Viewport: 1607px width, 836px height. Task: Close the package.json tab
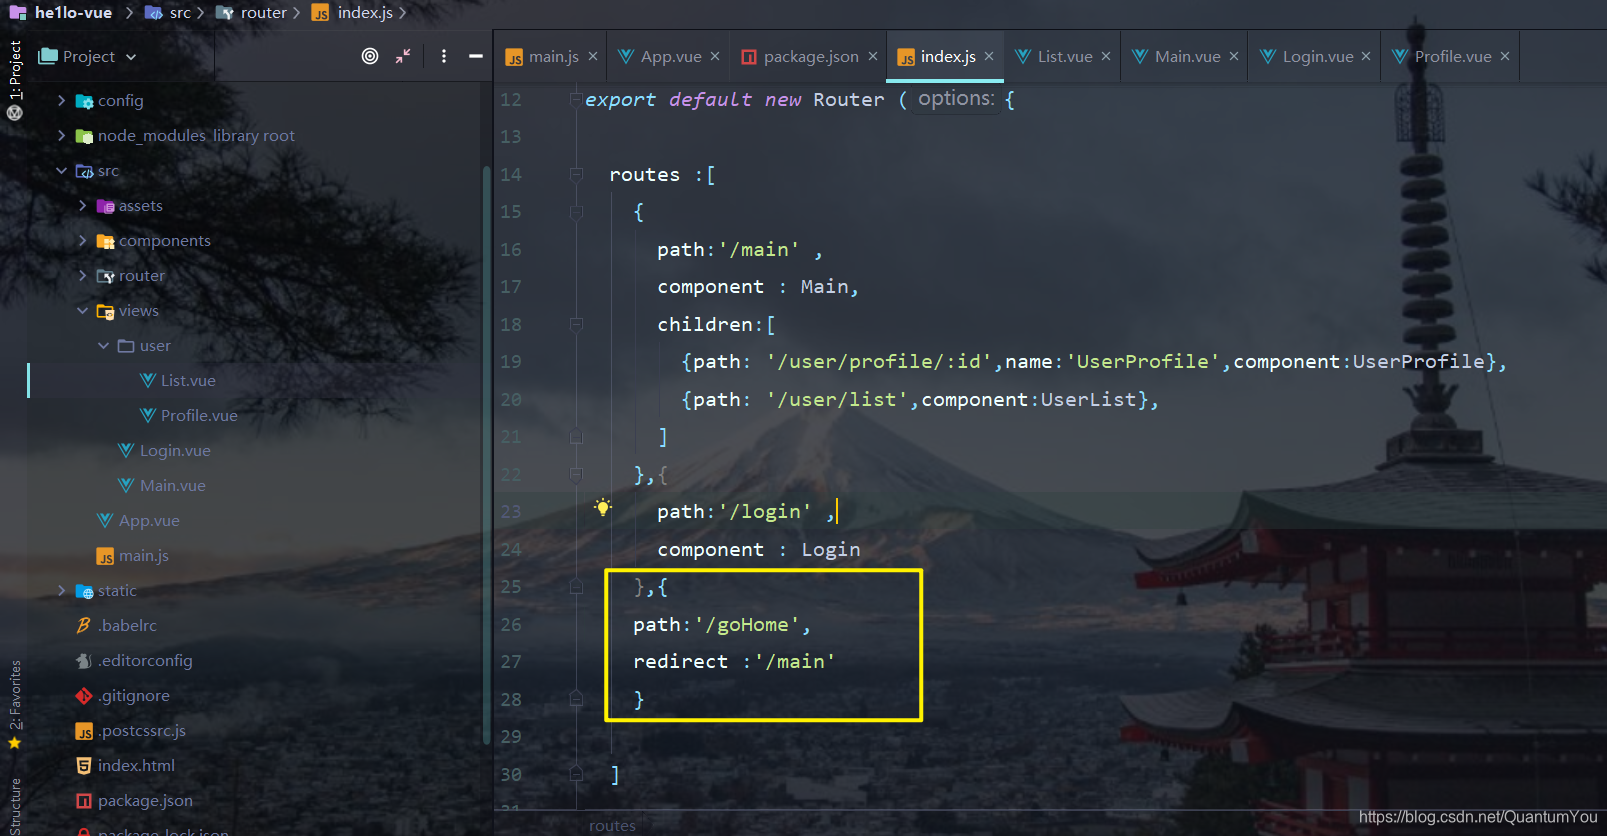tap(873, 56)
